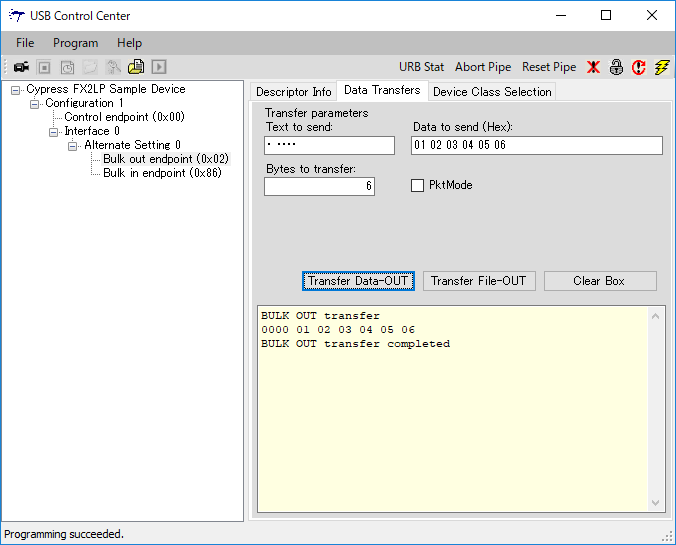The height and width of the screenshot is (545, 676).
Task: Enable the PktMode checkbox
Action: pos(417,185)
